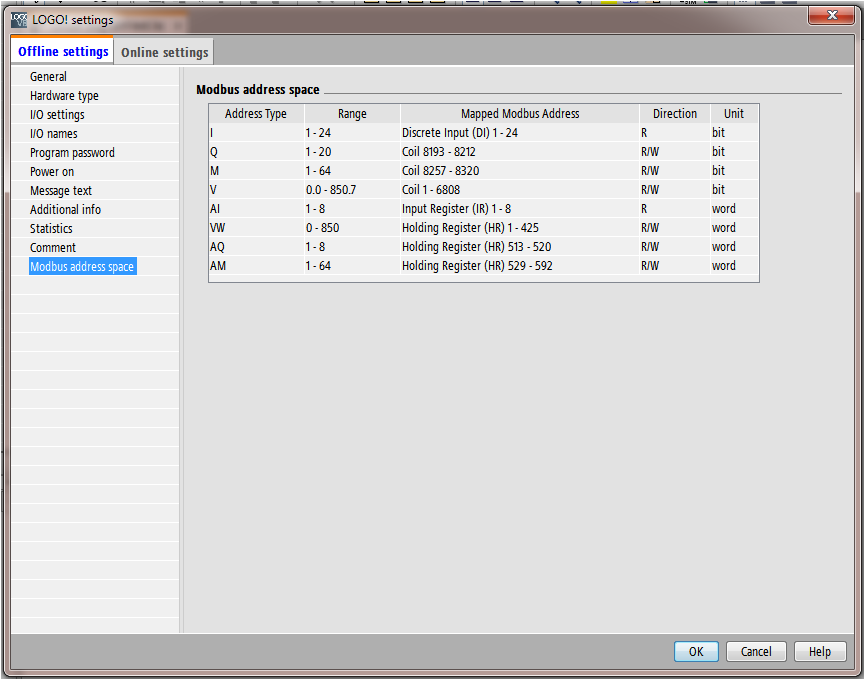Close the LOGO! settings dialog
Viewport: 865px width, 680px height.
click(831, 15)
